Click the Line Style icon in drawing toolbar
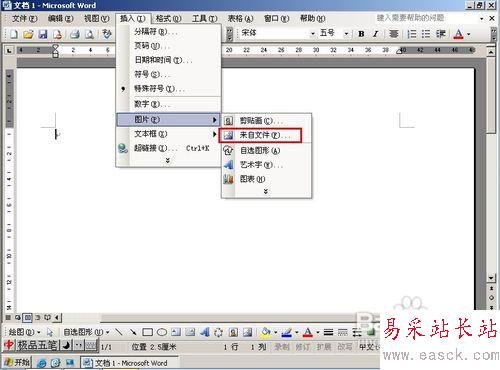 point(328,332)
